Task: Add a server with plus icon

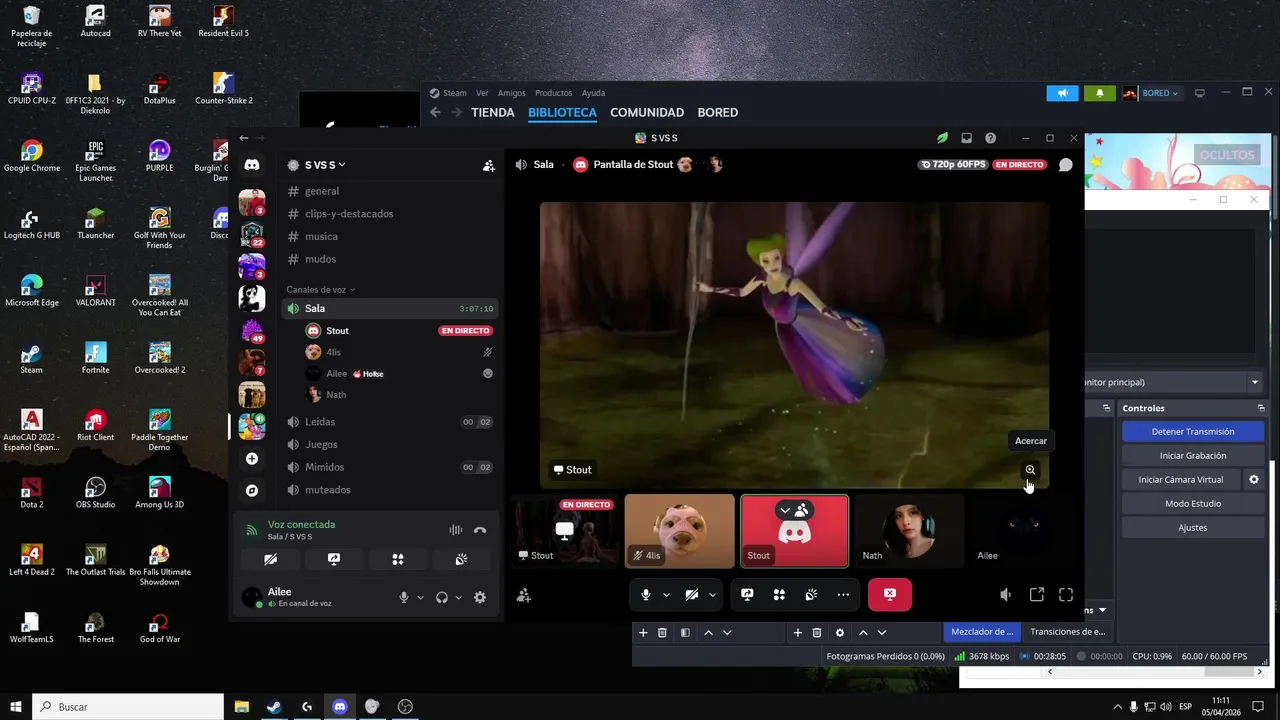Action: click(252, 459)
